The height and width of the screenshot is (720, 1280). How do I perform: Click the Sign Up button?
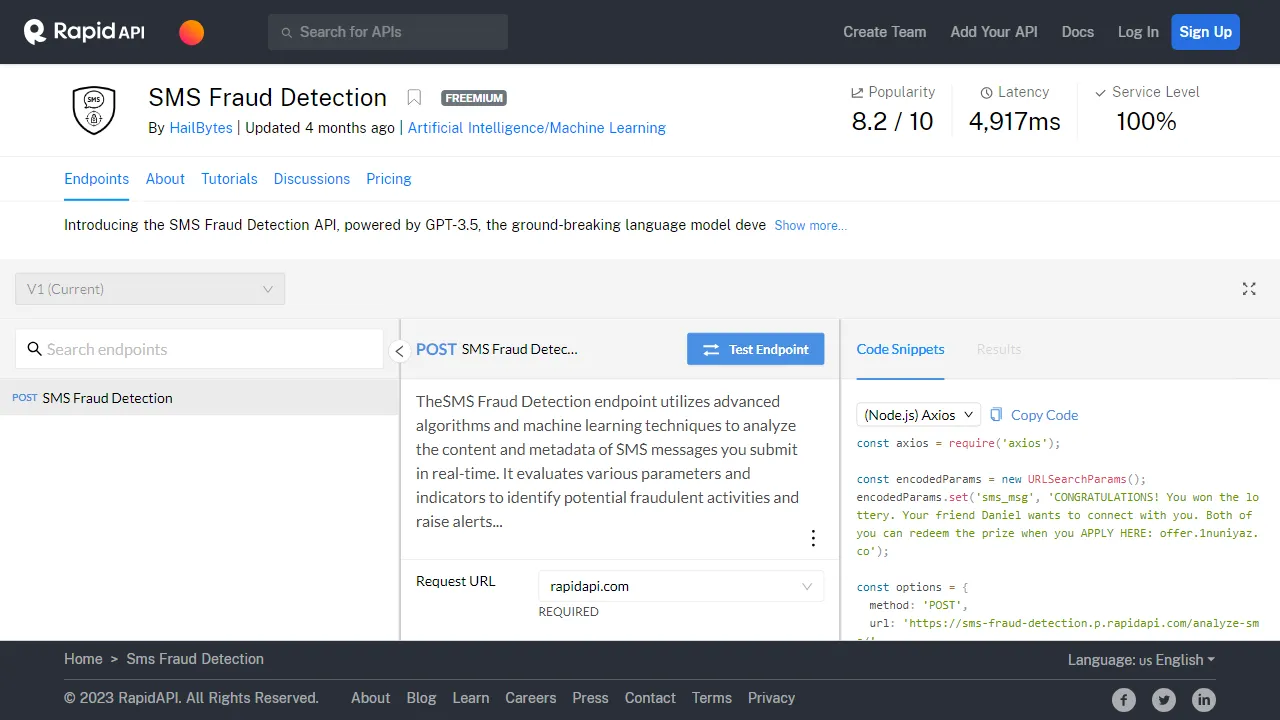1205,32
